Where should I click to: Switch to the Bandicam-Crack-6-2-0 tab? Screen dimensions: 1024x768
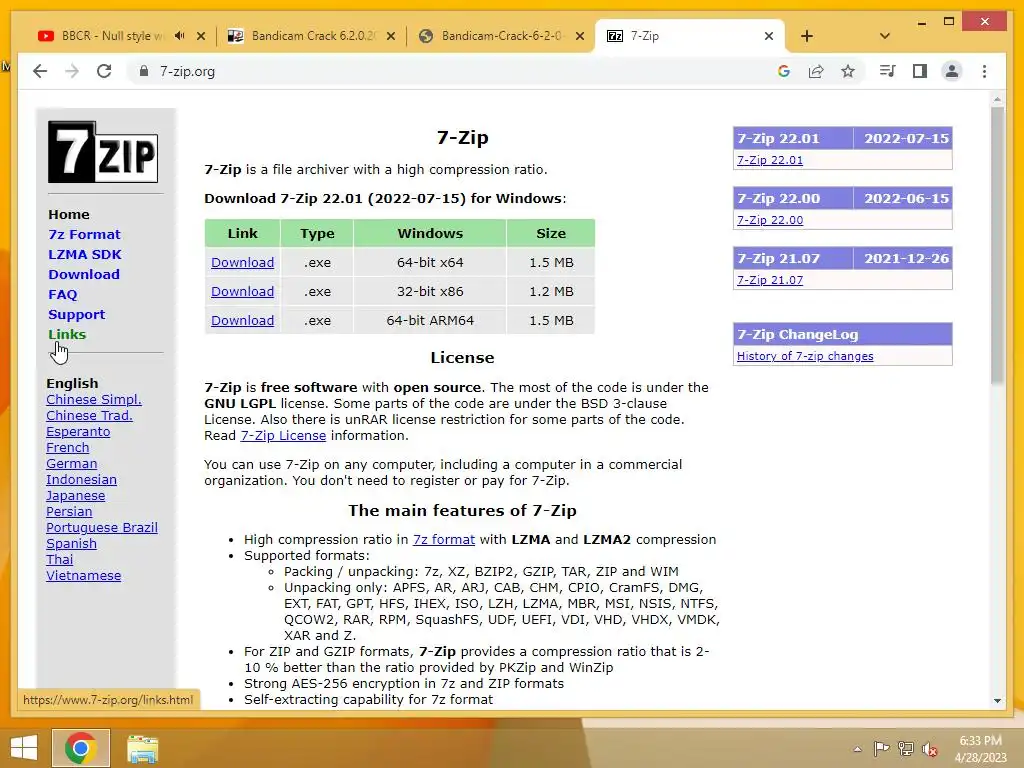pyautogui.click(x=501, y=36)
